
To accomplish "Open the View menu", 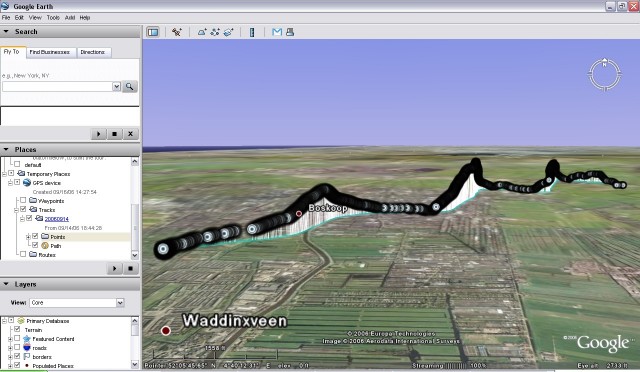I will coord(35,18).
